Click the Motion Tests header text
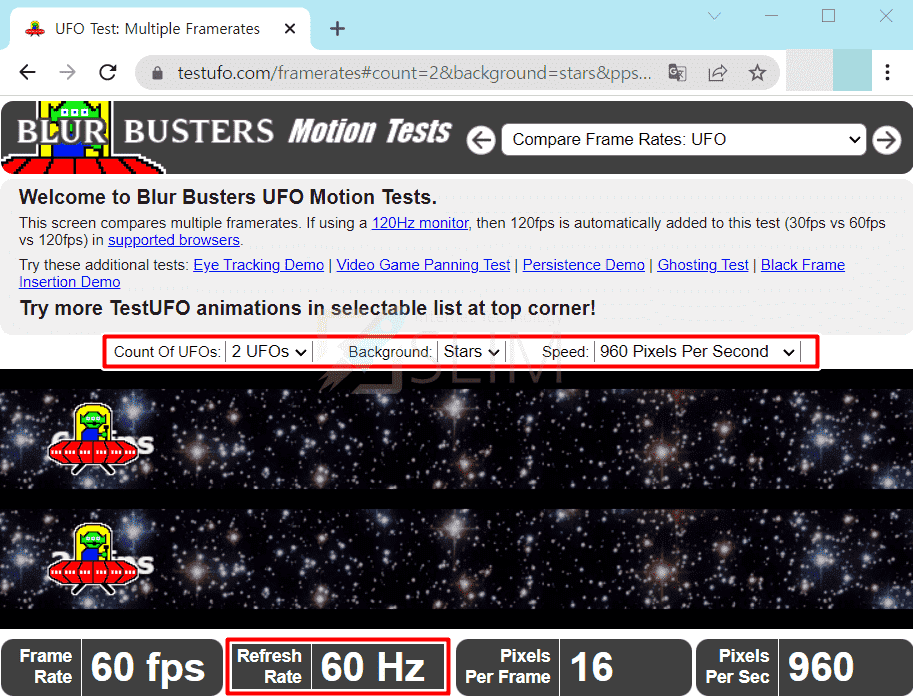The height and width of the screenshot is (700, 913). (370, 132)
